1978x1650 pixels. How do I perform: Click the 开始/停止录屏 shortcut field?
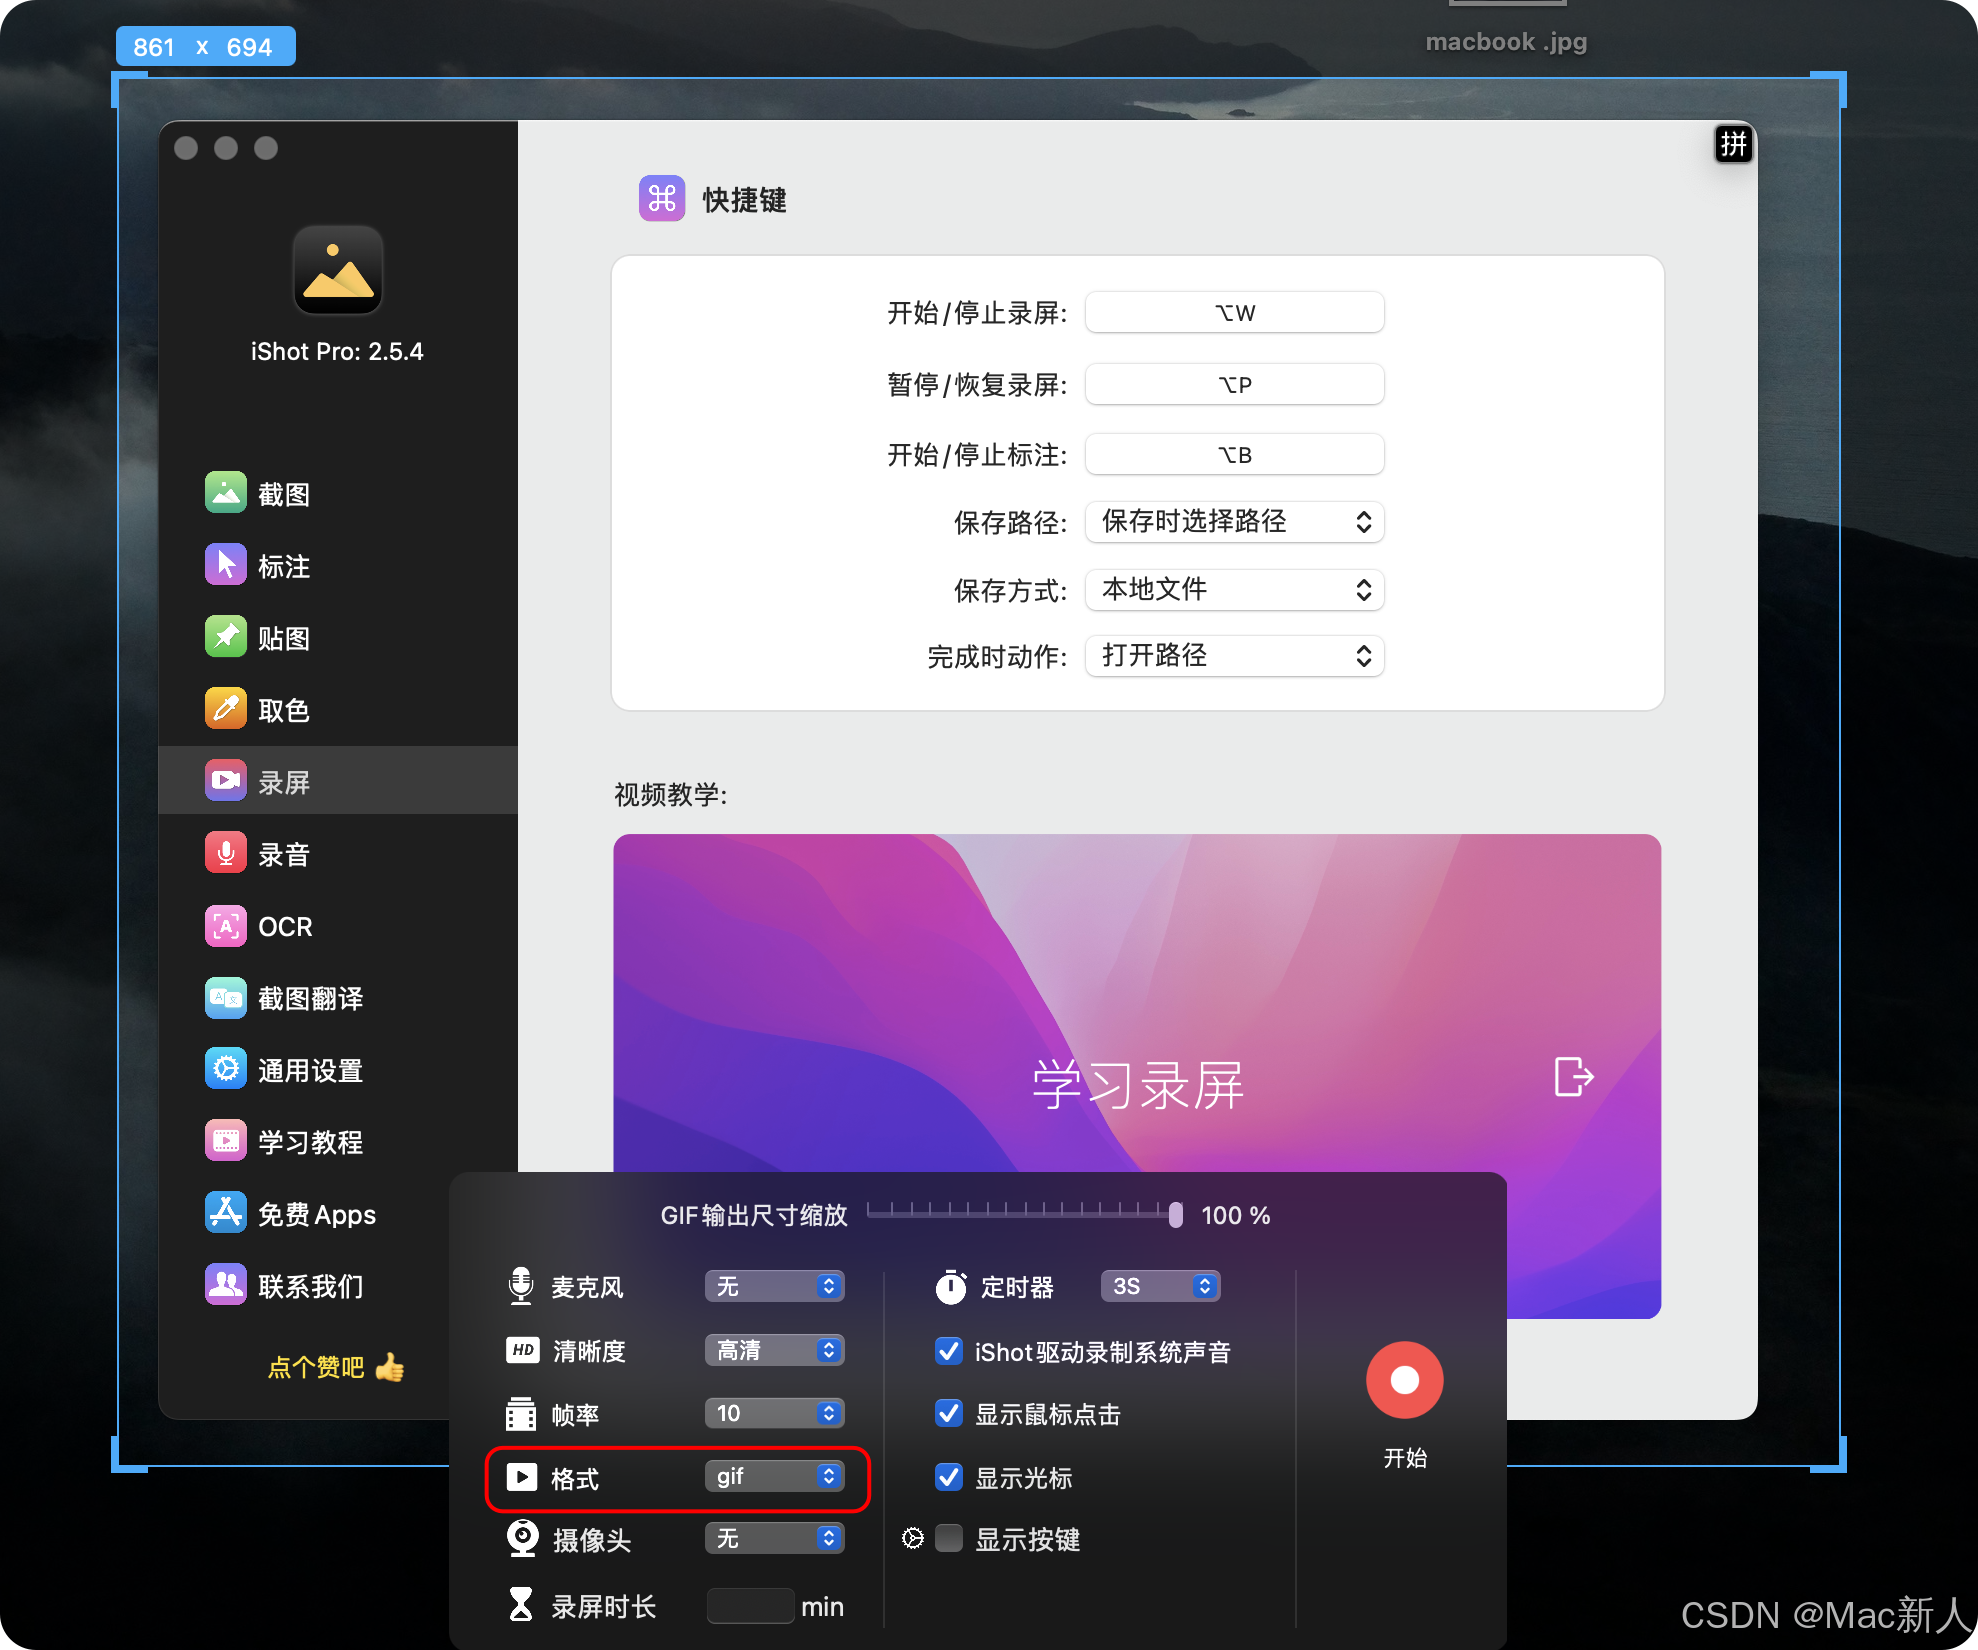(x=1234, y=313)
